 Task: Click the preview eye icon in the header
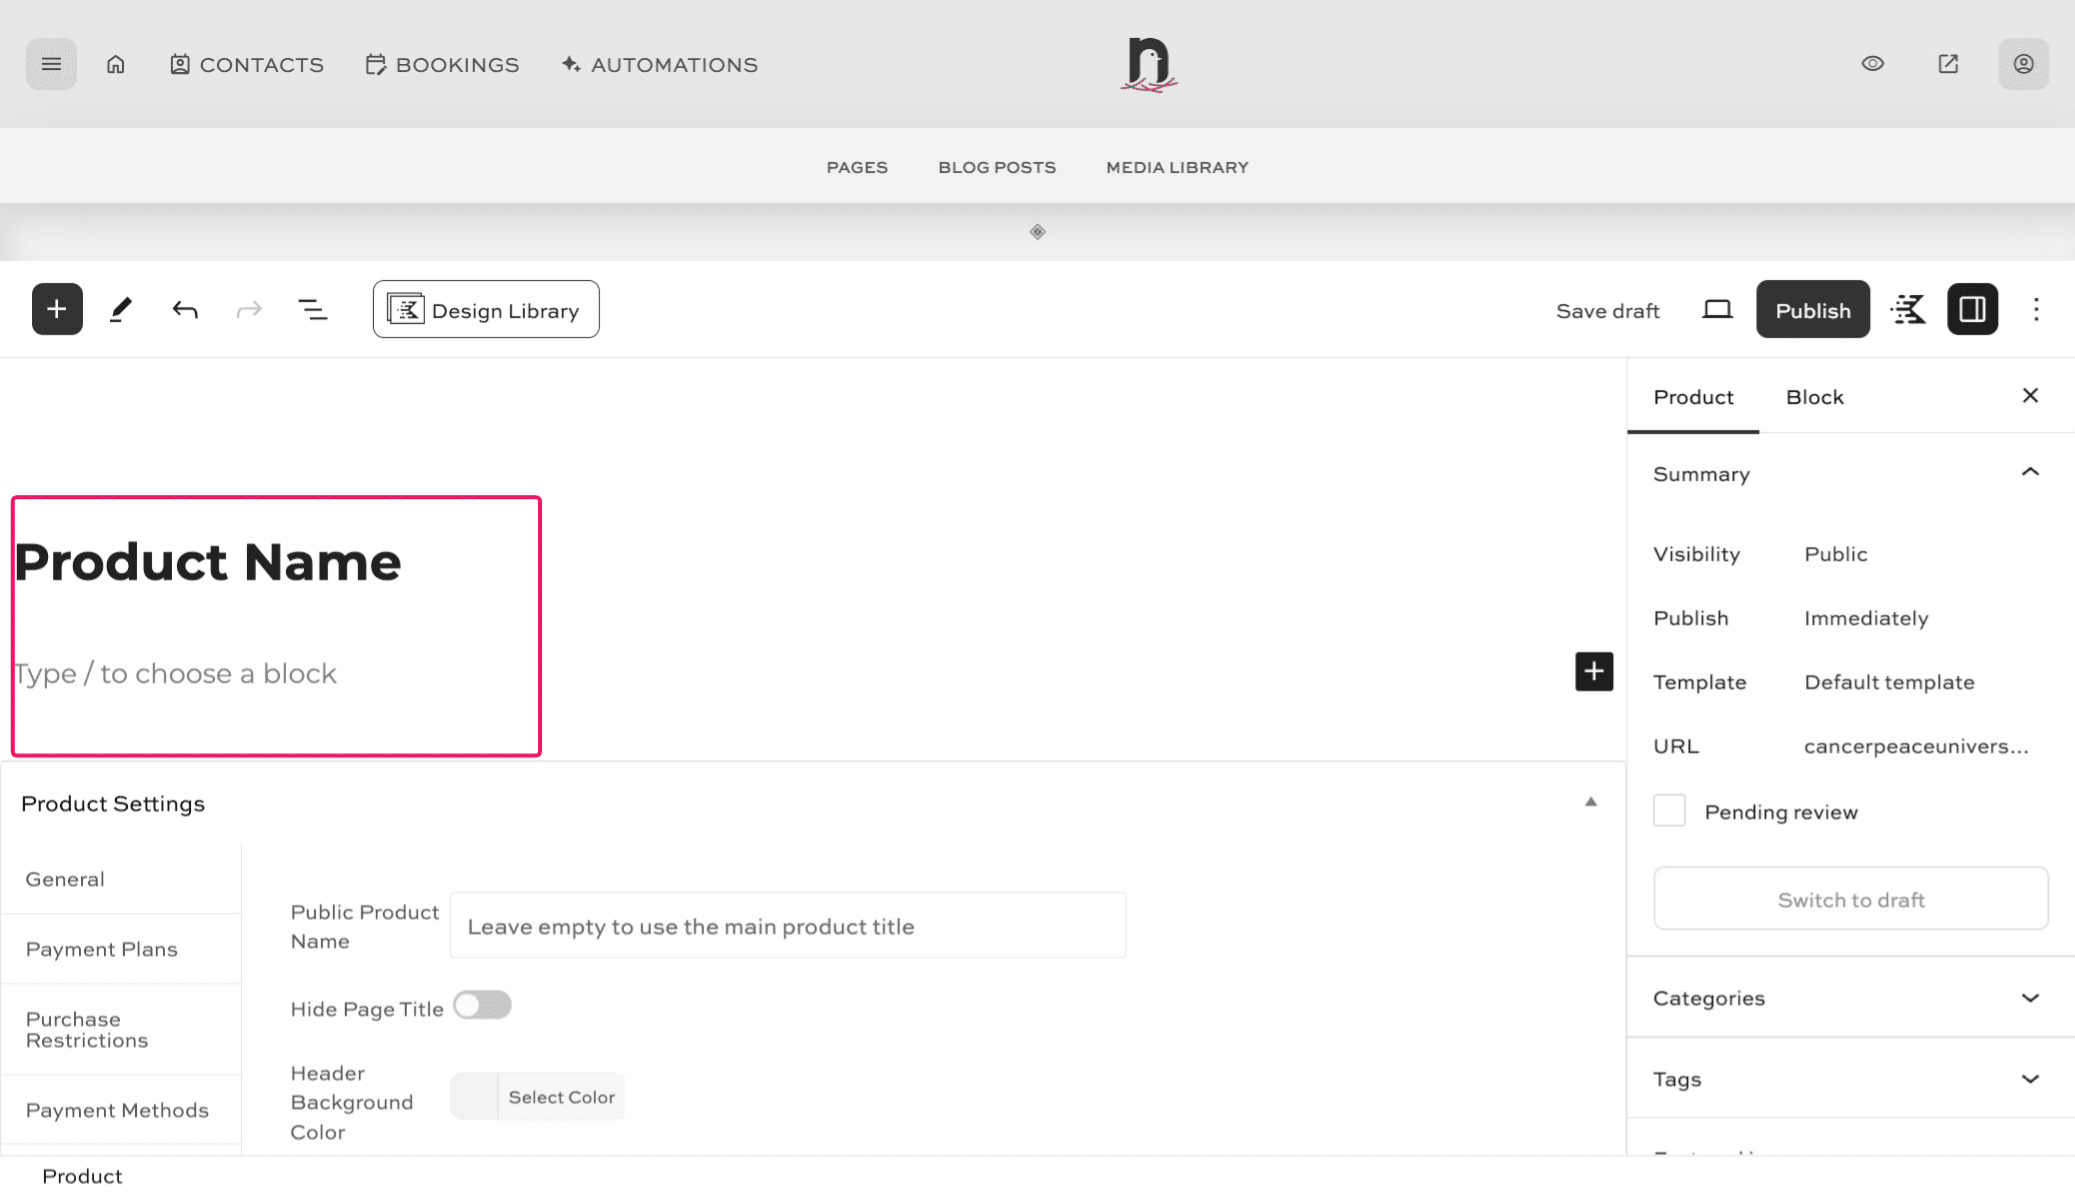pos(1872,63)
